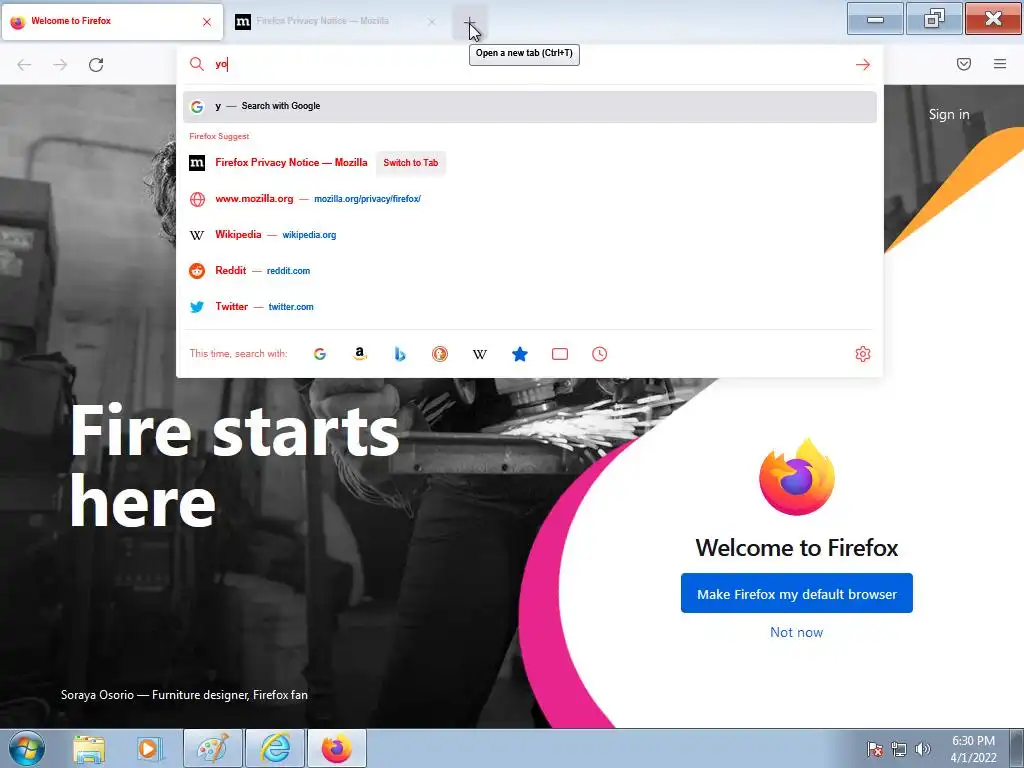Select the Welcome to Firefox tab
Screen dimensions: 1024x768
tap(112, 22)
